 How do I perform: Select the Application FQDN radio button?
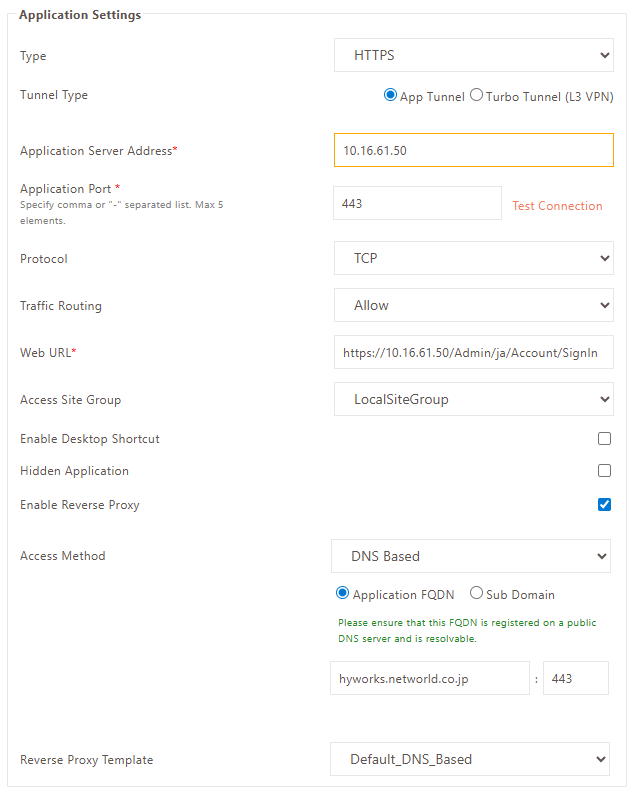coord(343,593)
